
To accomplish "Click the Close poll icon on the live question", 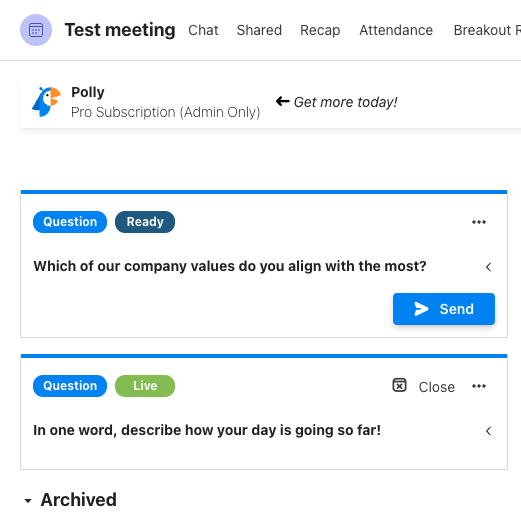I will 399,385.
